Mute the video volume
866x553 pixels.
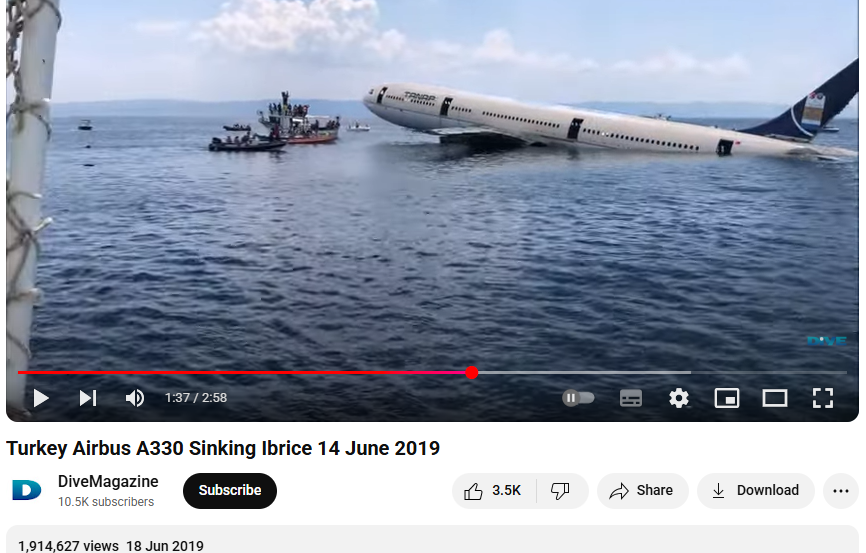(134, 398)
